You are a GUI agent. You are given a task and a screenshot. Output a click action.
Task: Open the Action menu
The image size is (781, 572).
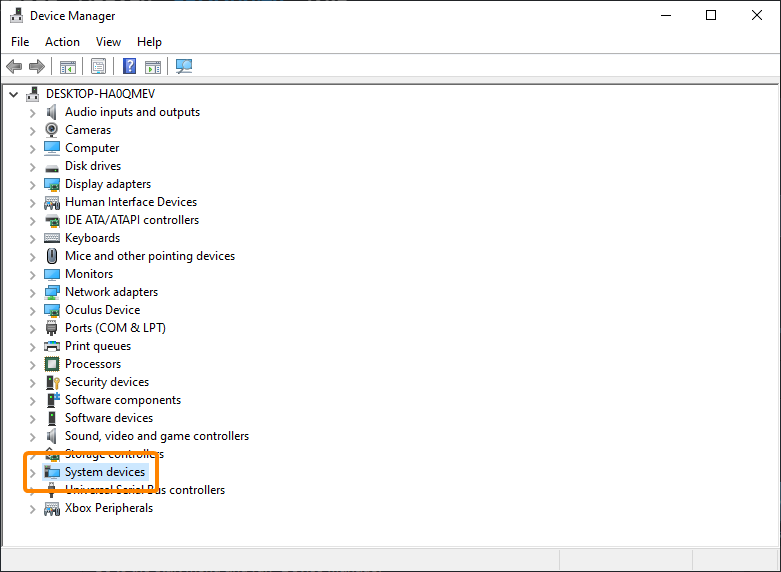[62, 42]
